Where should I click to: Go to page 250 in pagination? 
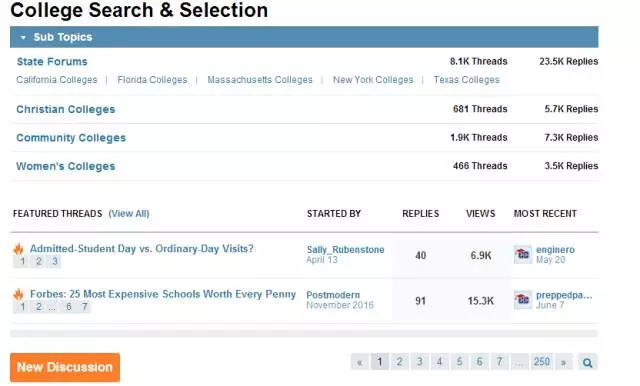tap(542, 362)
